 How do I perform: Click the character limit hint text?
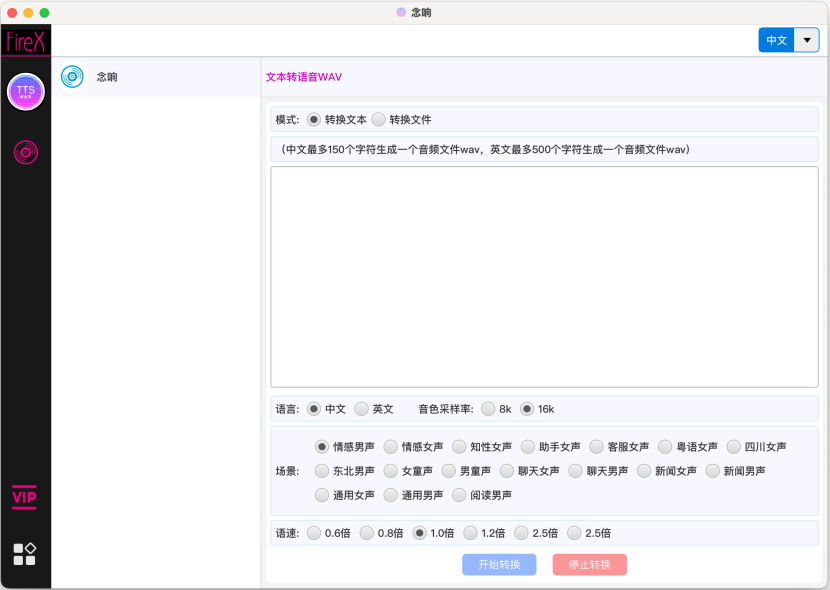(x=485, y=150)
